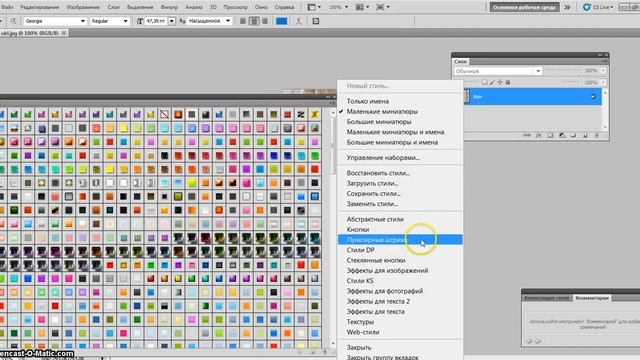The image size is (640, 360).
Task: Open the arrange documents icon
Action: coord(361,7)
